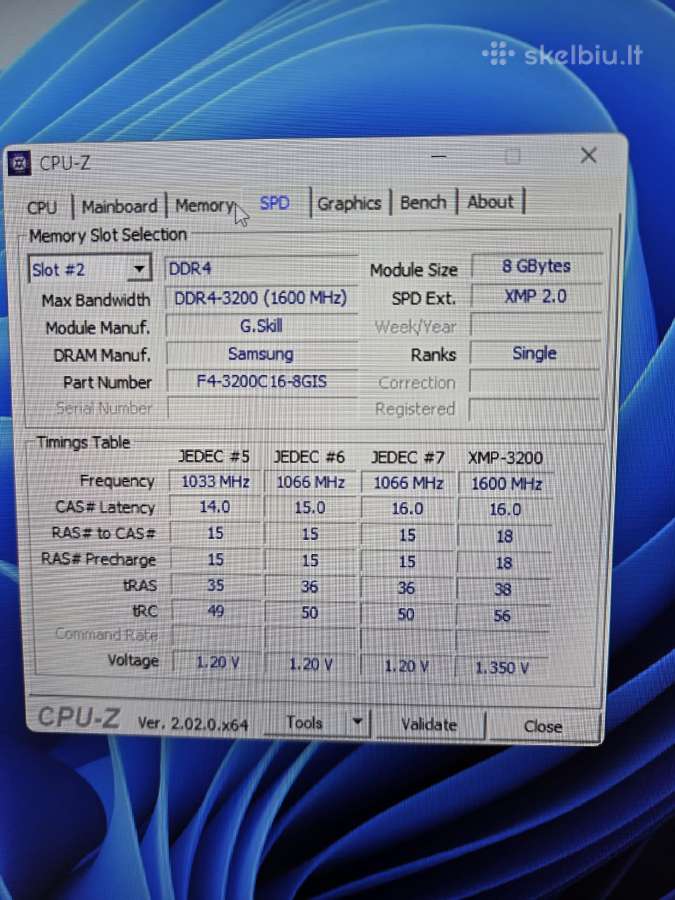The height and width of the screenshot is (900, 675).
Task: Click the CPU-Z app icon in title bar
Action: pyautogui.click(x=18, y=164)
